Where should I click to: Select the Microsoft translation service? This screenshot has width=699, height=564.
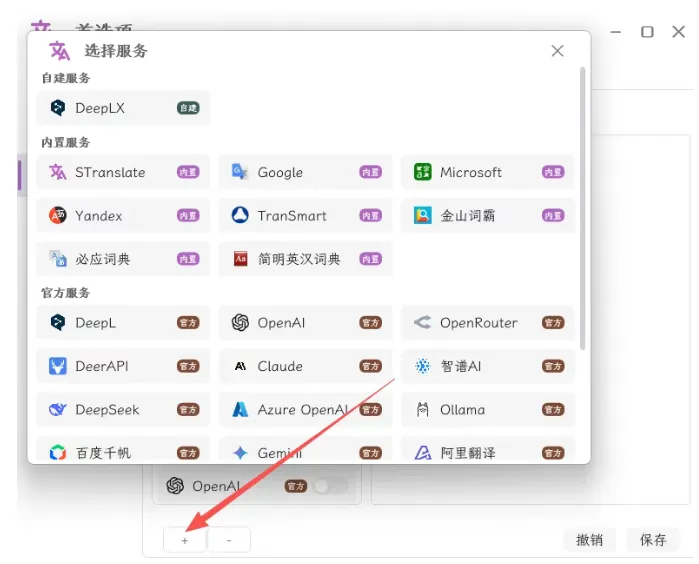(x=488, y=172)
